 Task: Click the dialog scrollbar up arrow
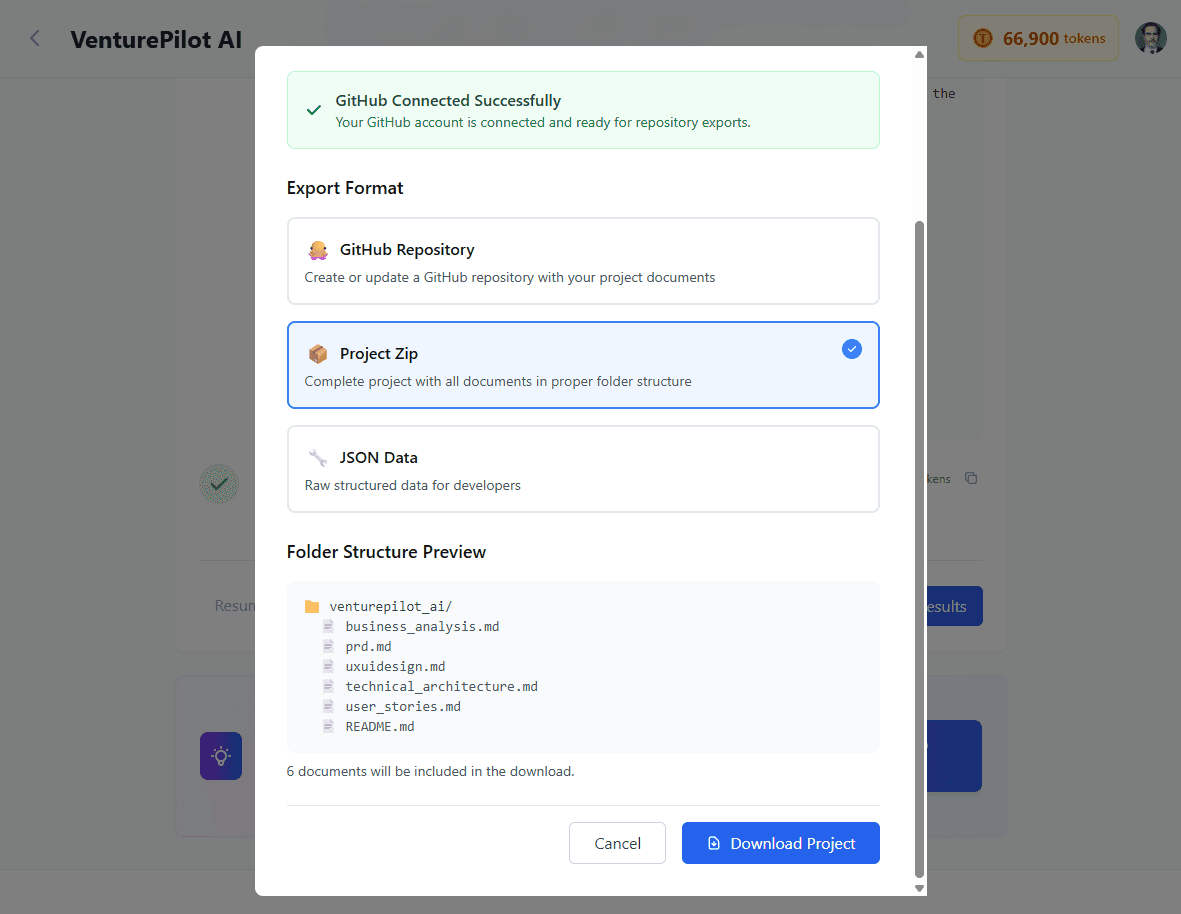(919, 54)
